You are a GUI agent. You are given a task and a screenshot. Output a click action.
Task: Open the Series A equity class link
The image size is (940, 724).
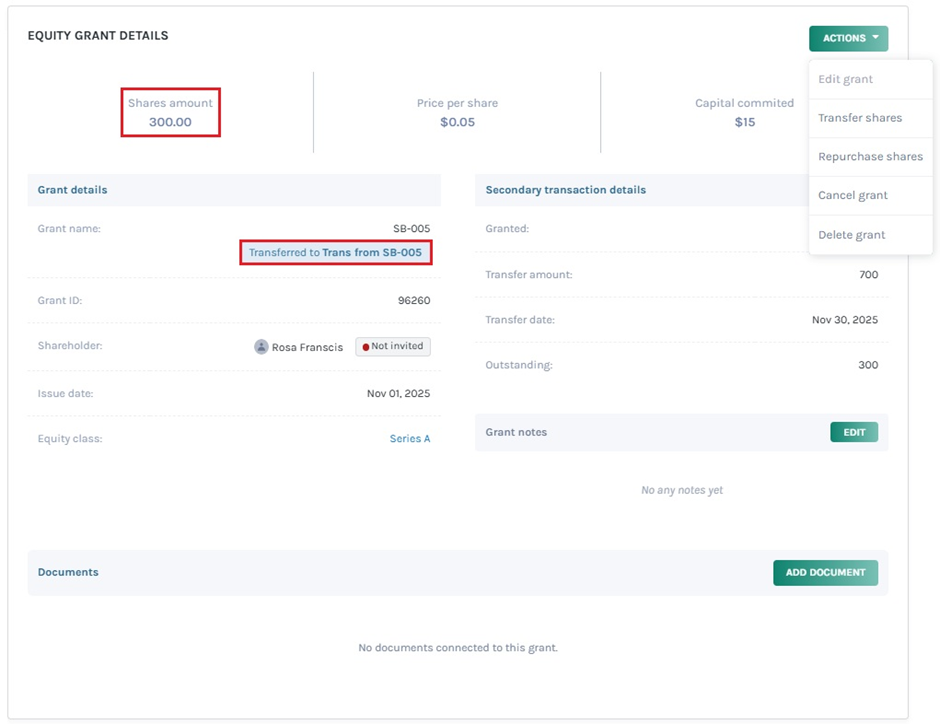(x=409, y=438)
